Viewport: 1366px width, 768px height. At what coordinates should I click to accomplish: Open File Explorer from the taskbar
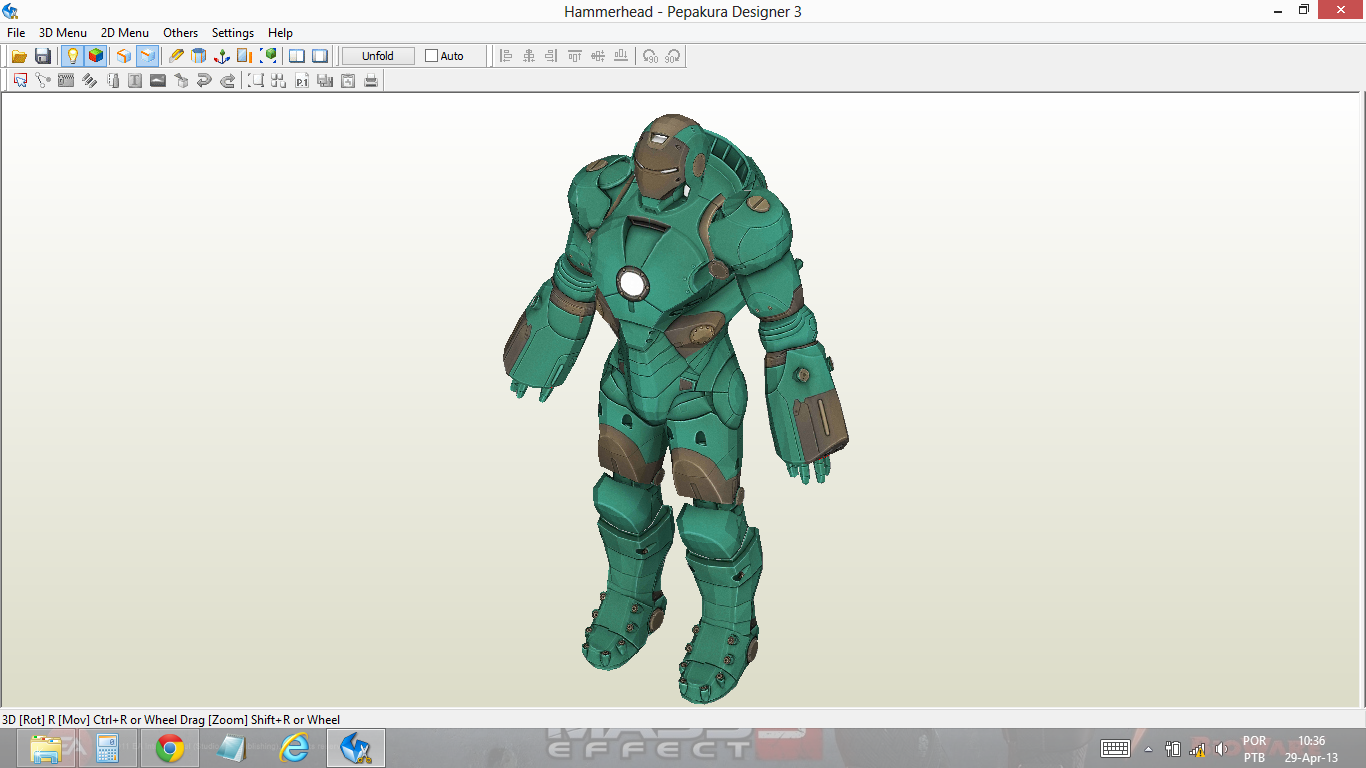46,748
